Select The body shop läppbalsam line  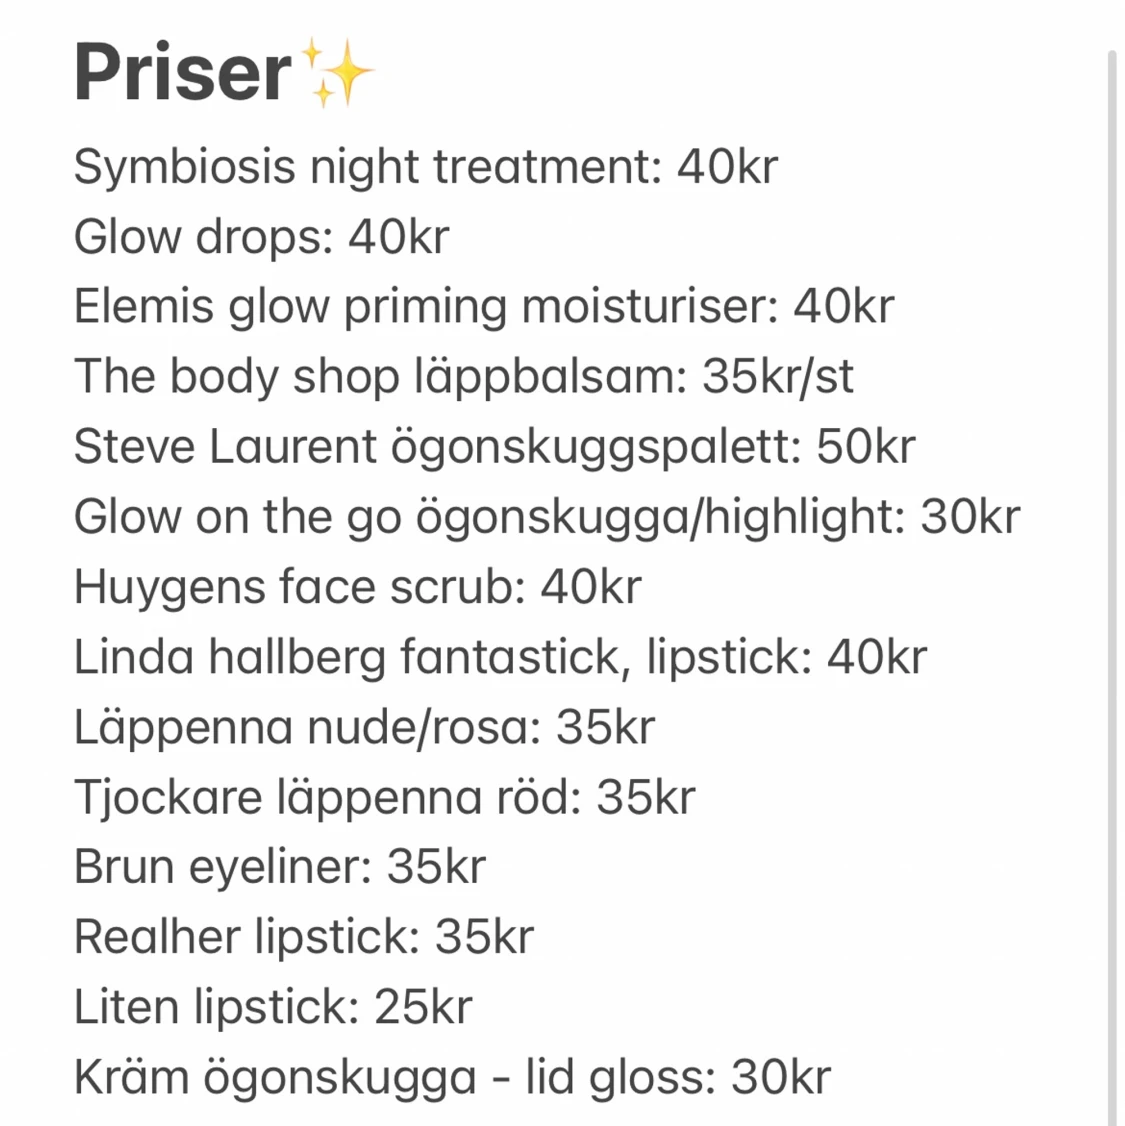[464, 378]
